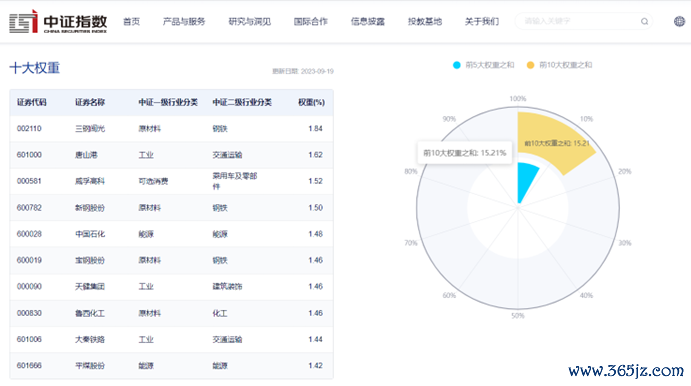Click the 证券代码 column header
The image size is (691, 386).
pos(32,102)
